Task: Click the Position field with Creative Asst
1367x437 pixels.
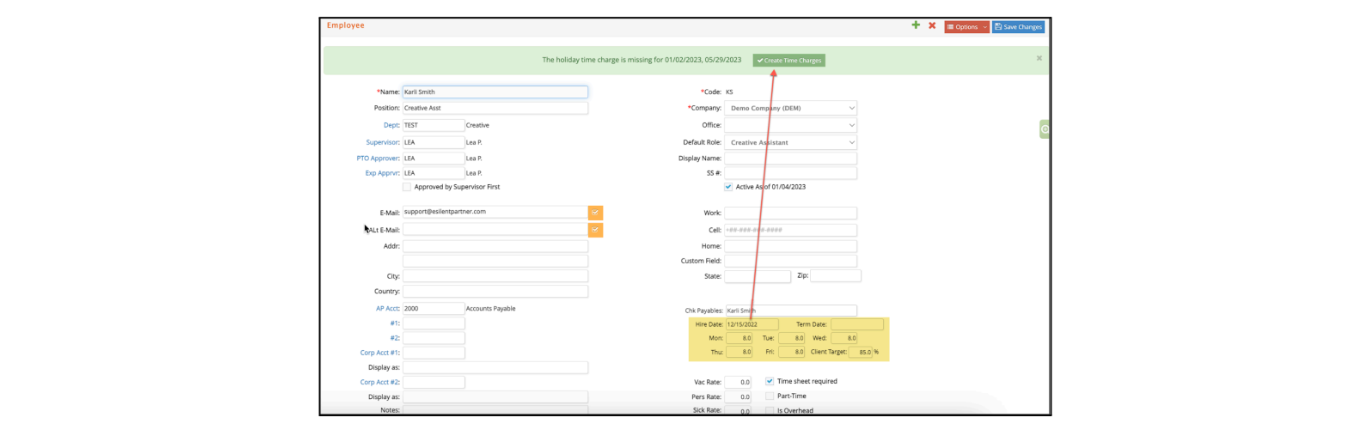Action: (x=495, y=108)
